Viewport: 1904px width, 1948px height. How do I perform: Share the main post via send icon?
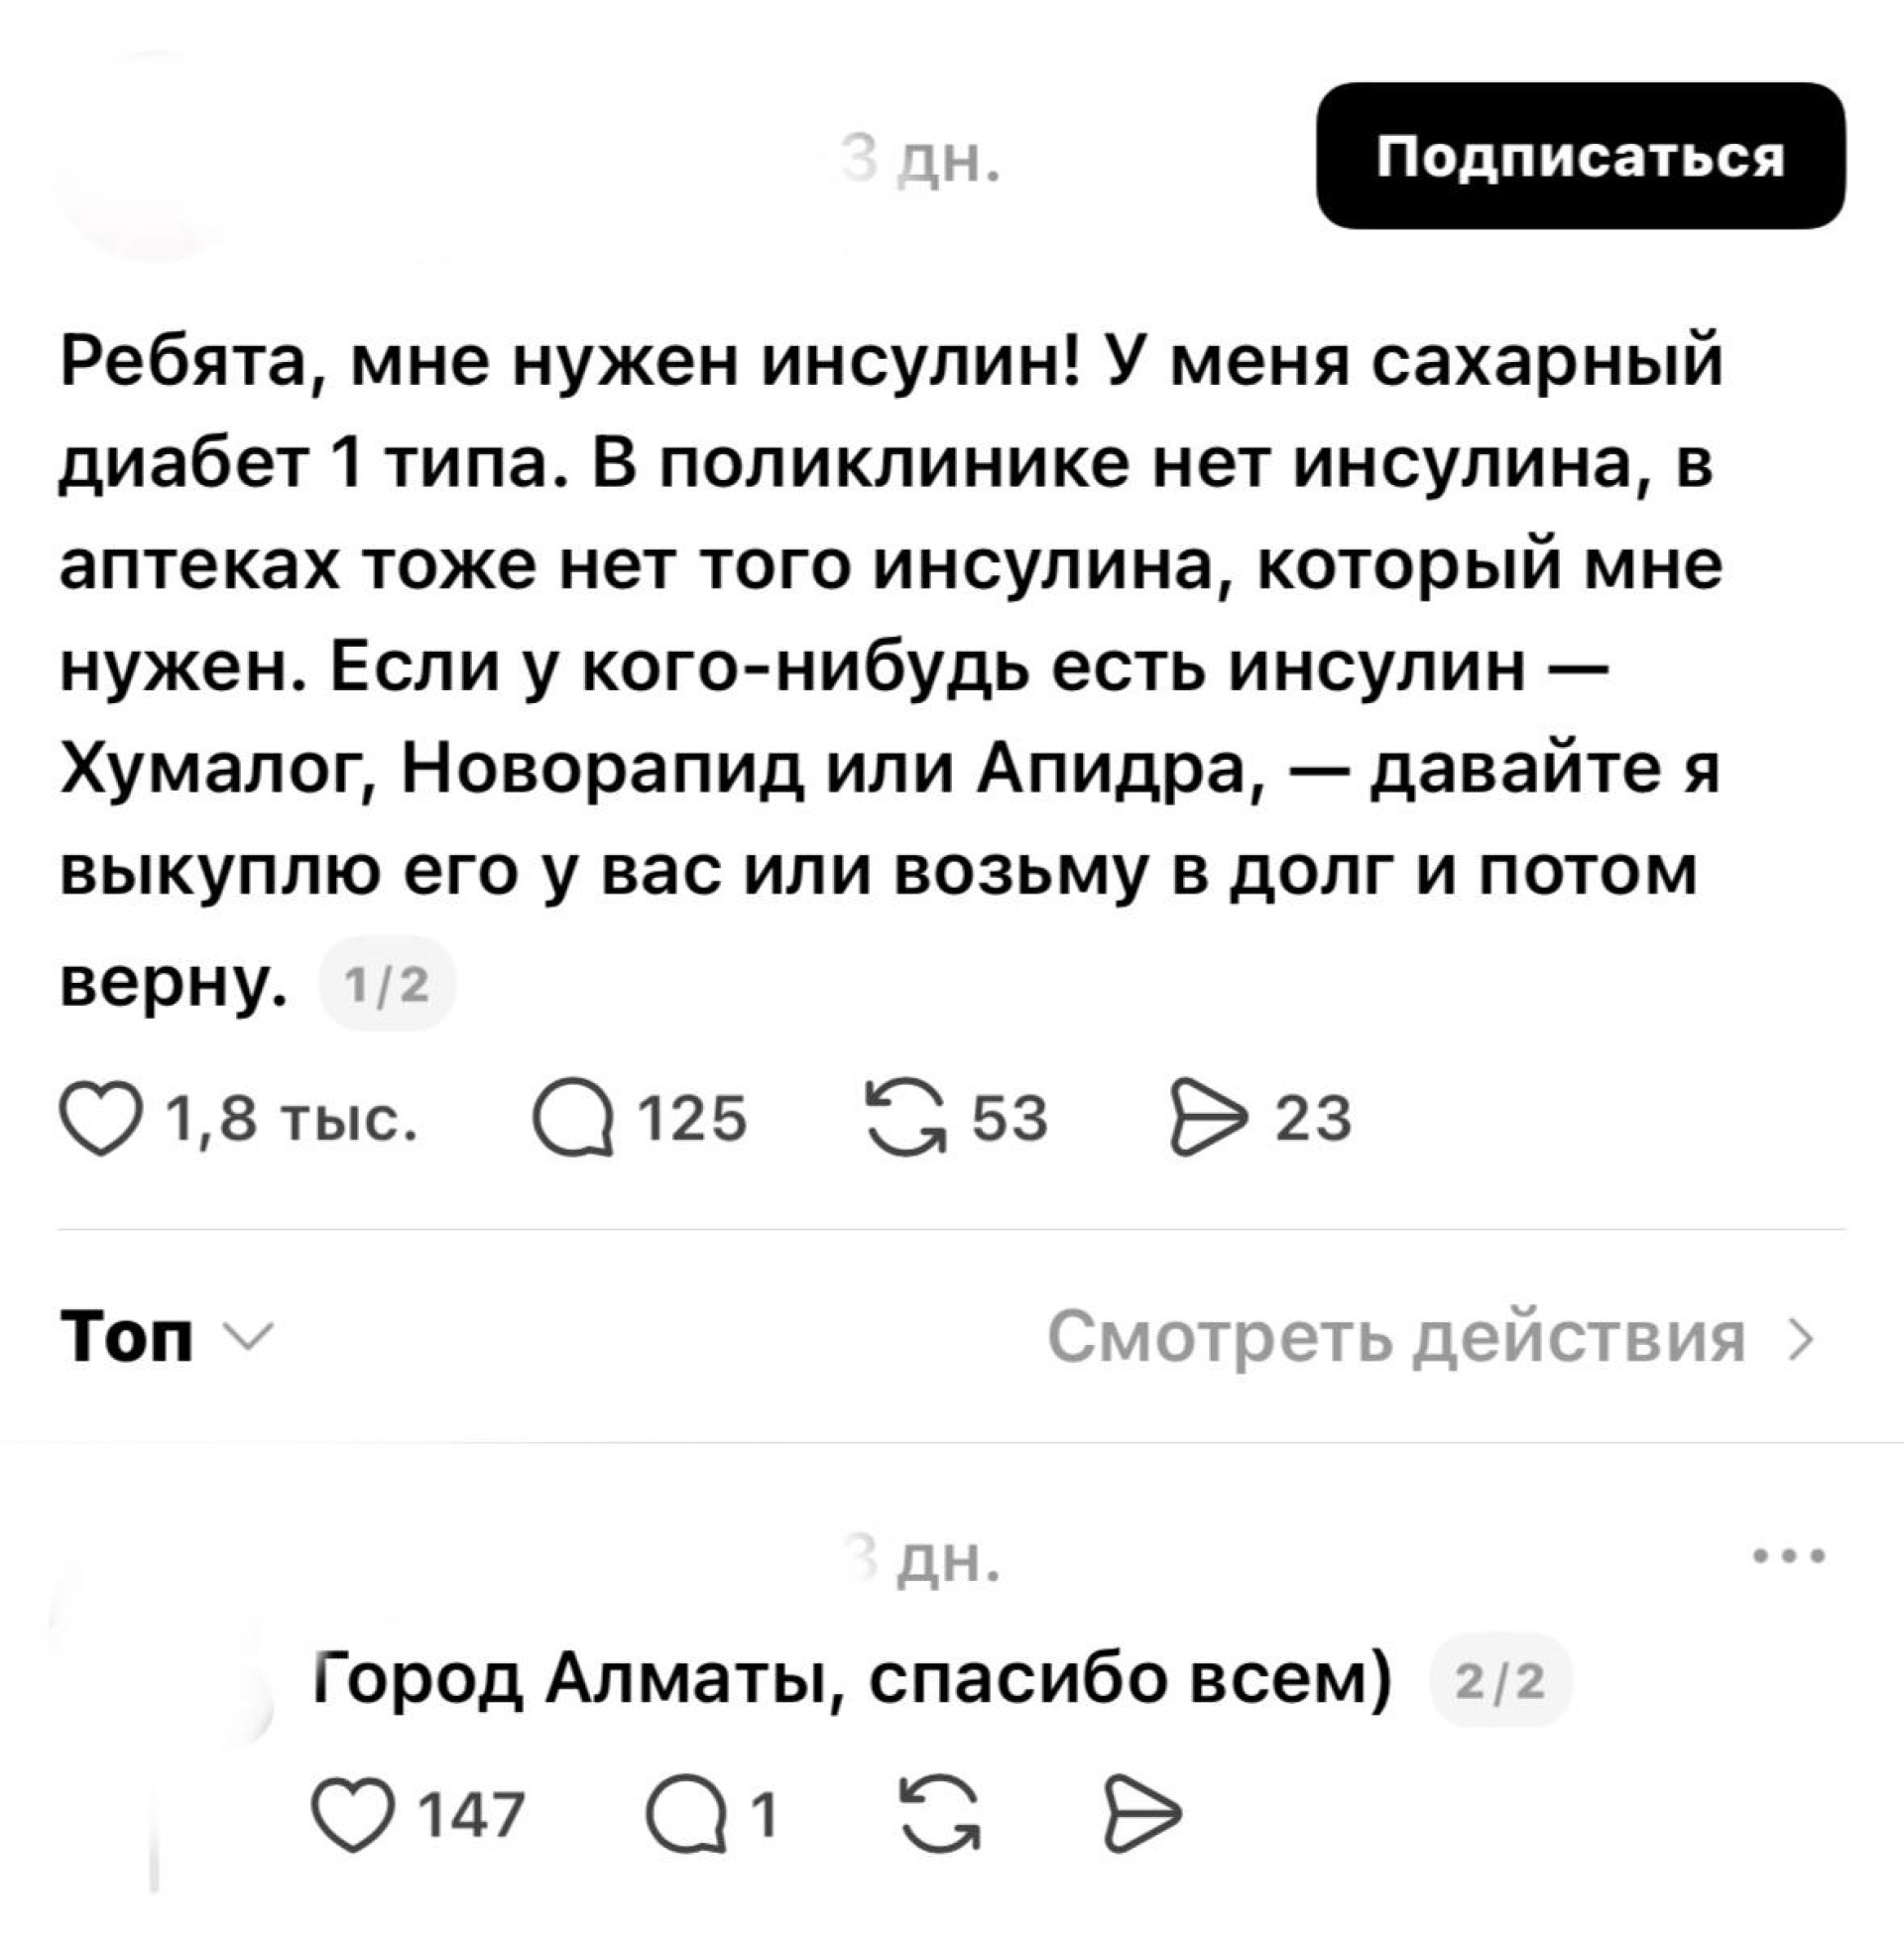tap(1207, 1118)
